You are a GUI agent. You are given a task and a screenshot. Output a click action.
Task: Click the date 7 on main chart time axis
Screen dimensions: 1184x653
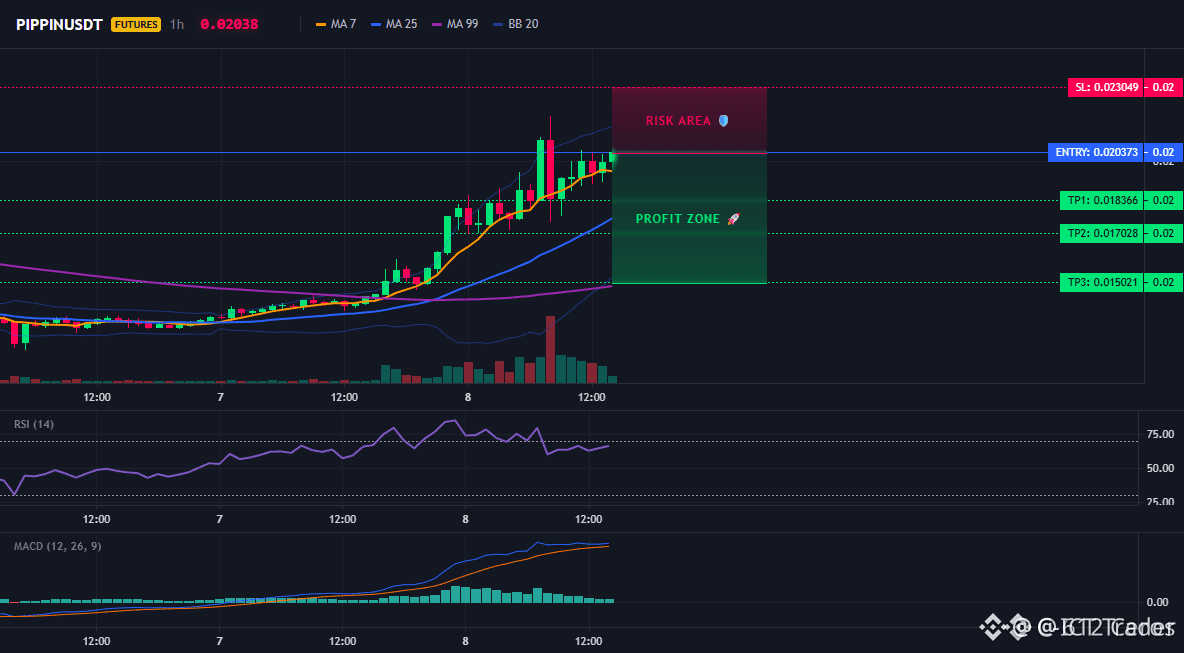[x=220, y=397]
